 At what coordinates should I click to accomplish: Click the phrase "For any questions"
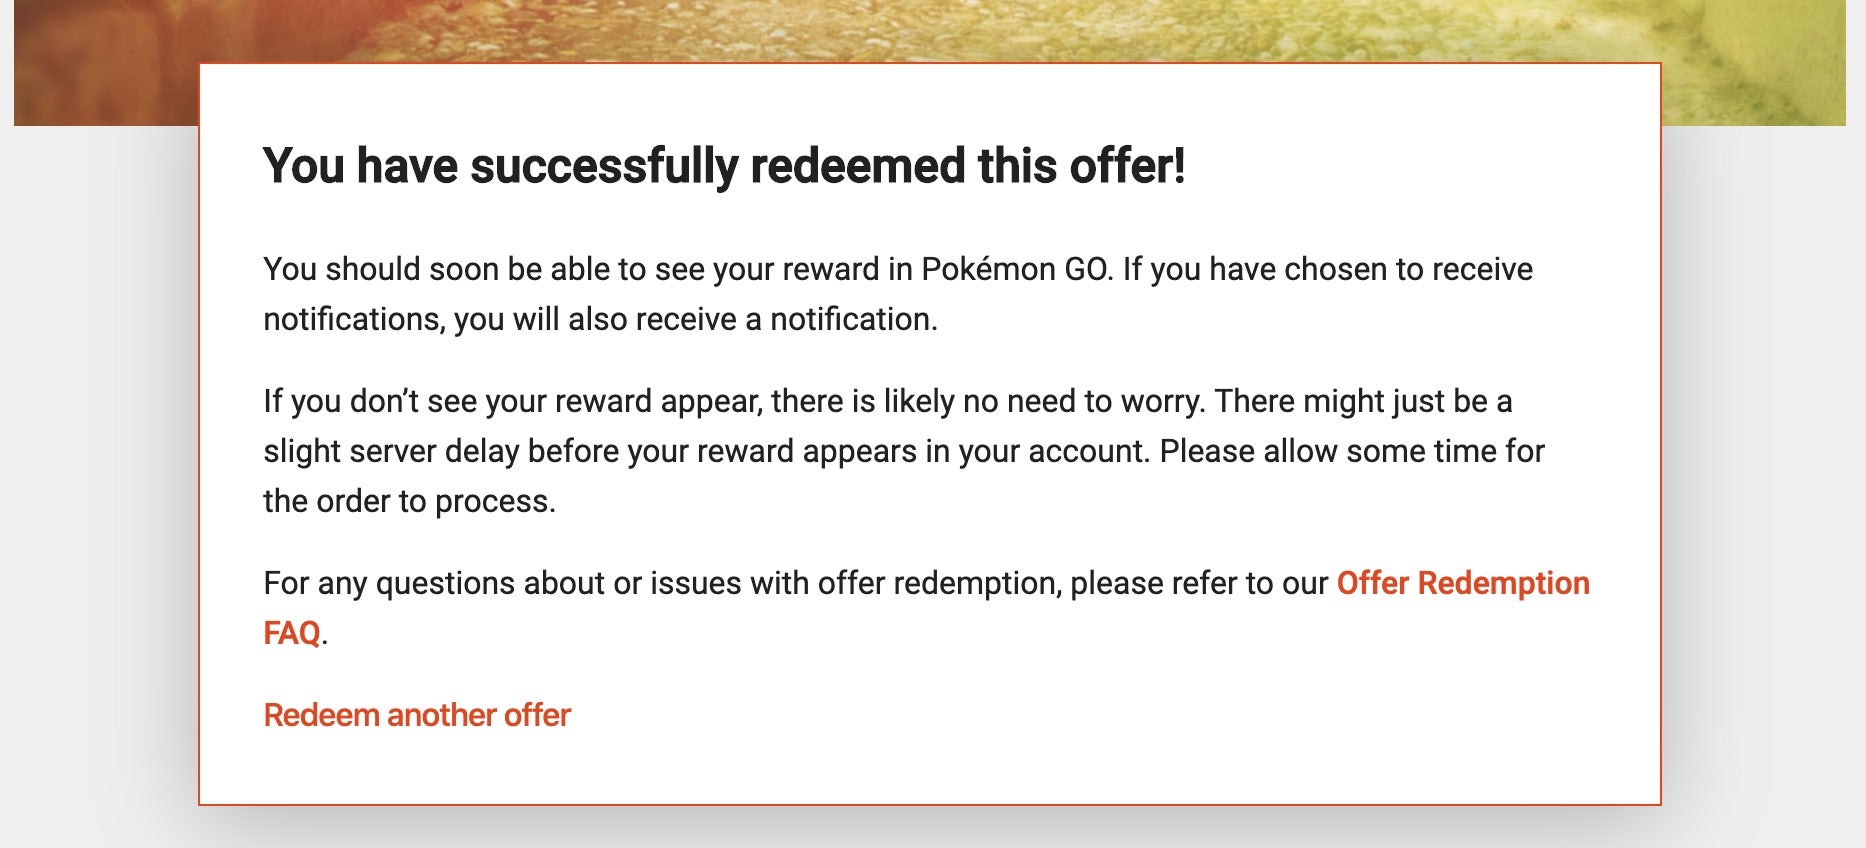(388, 583)
